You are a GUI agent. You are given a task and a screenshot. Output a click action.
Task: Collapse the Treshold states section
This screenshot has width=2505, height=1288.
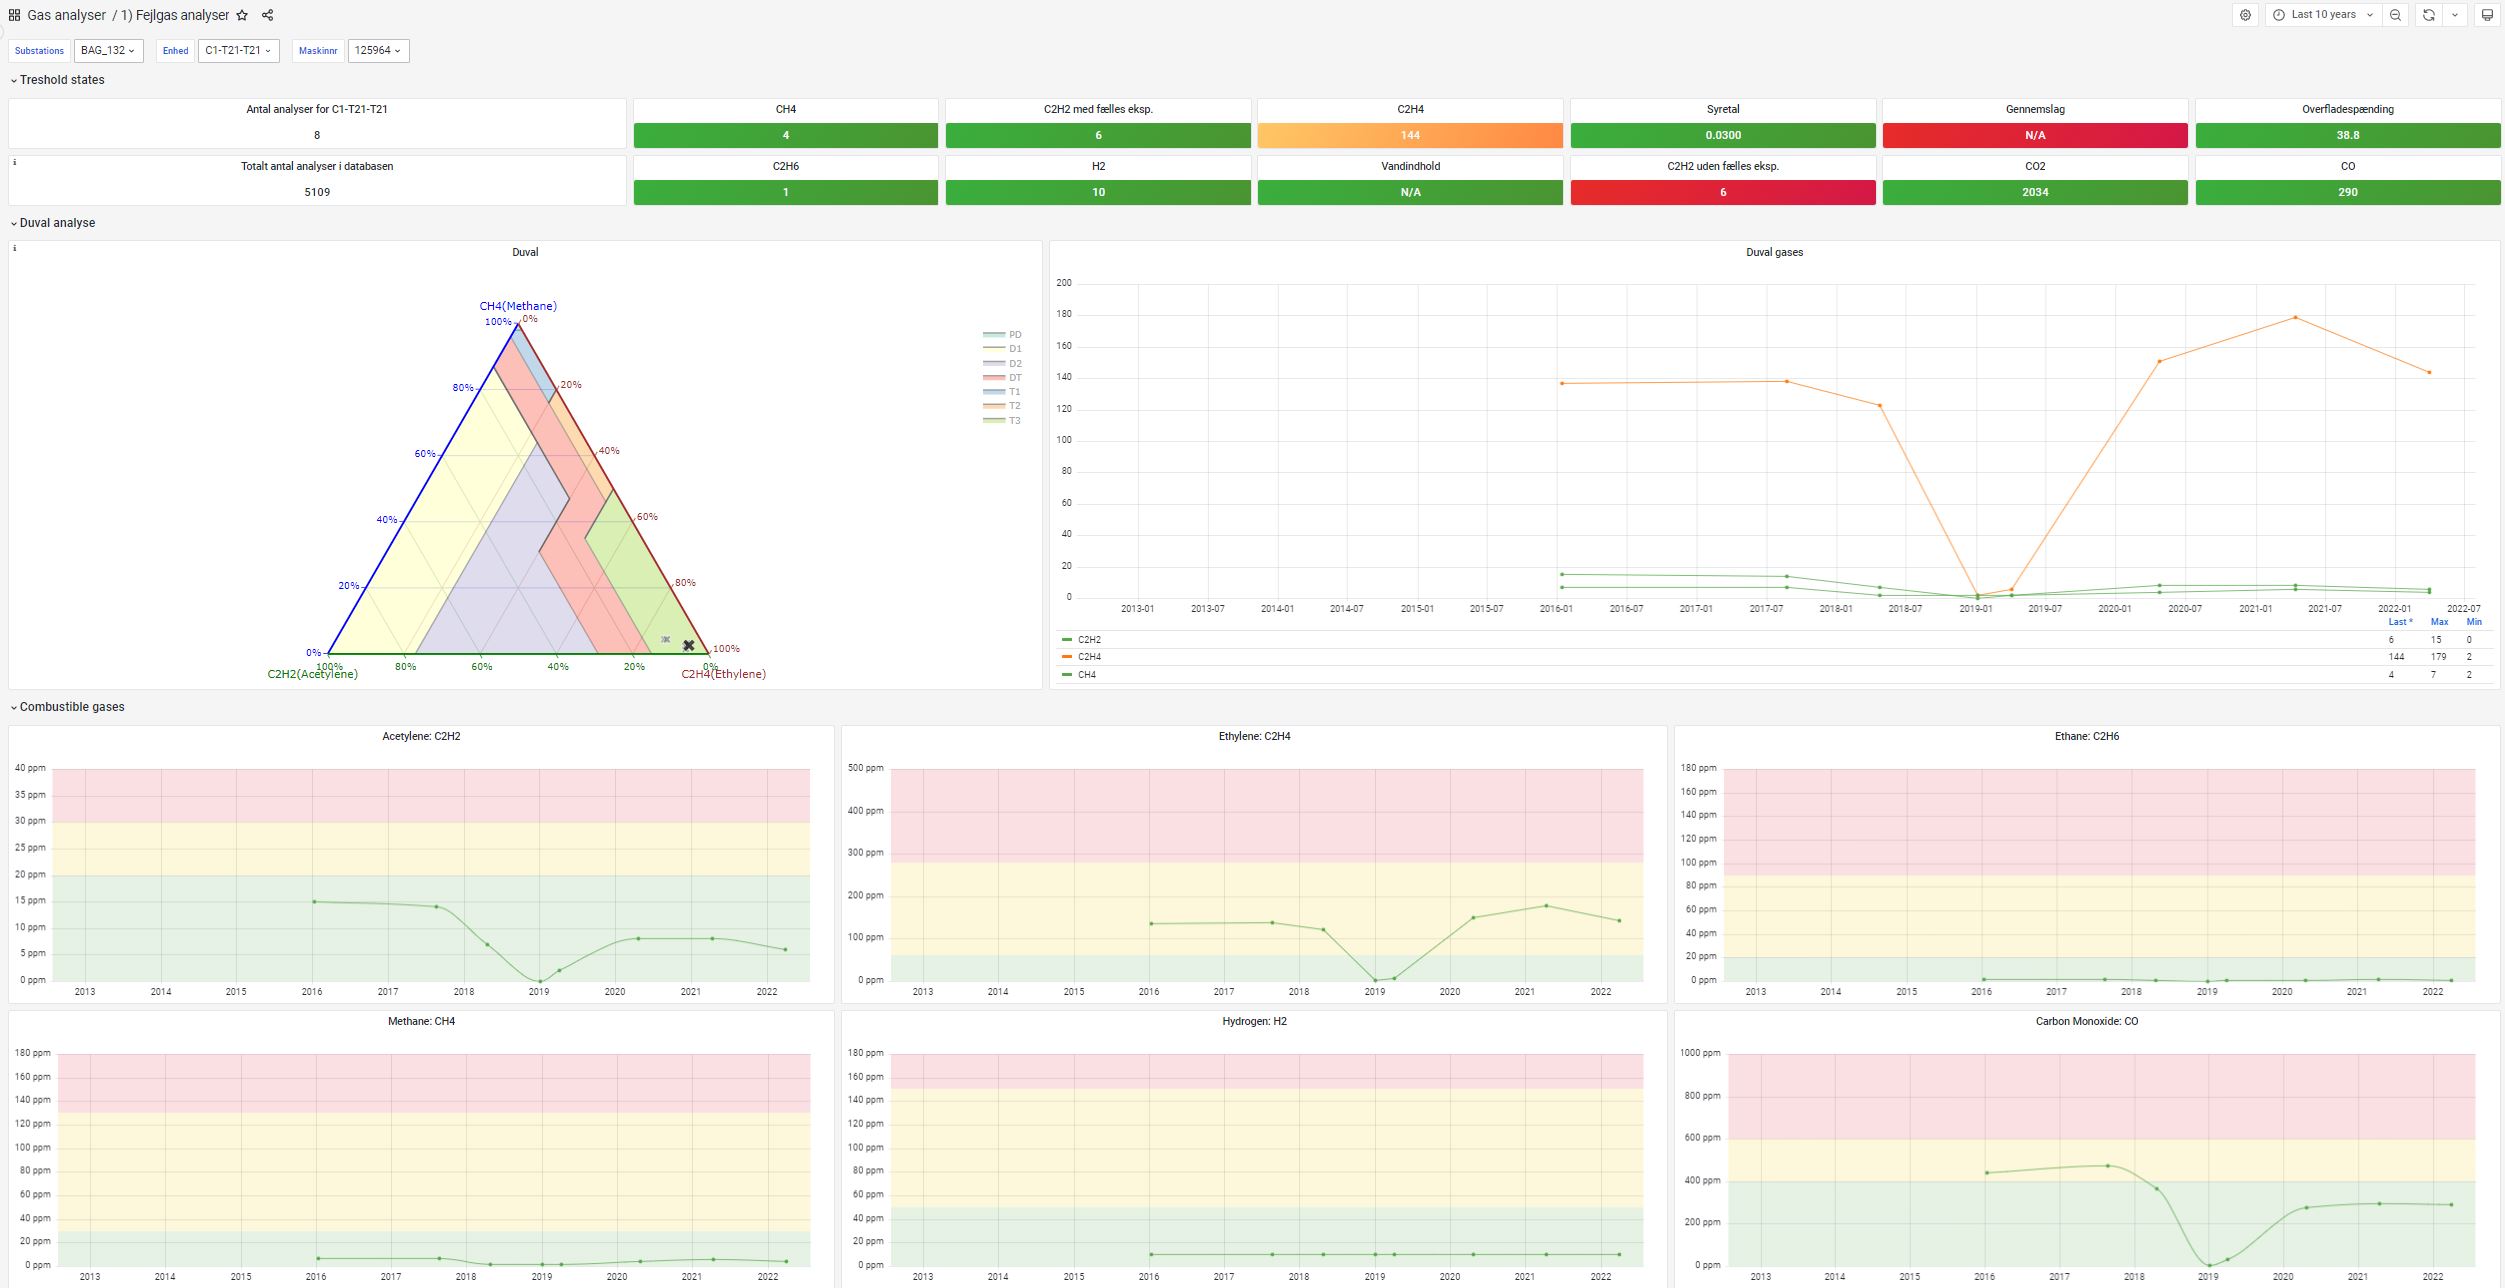60,79
